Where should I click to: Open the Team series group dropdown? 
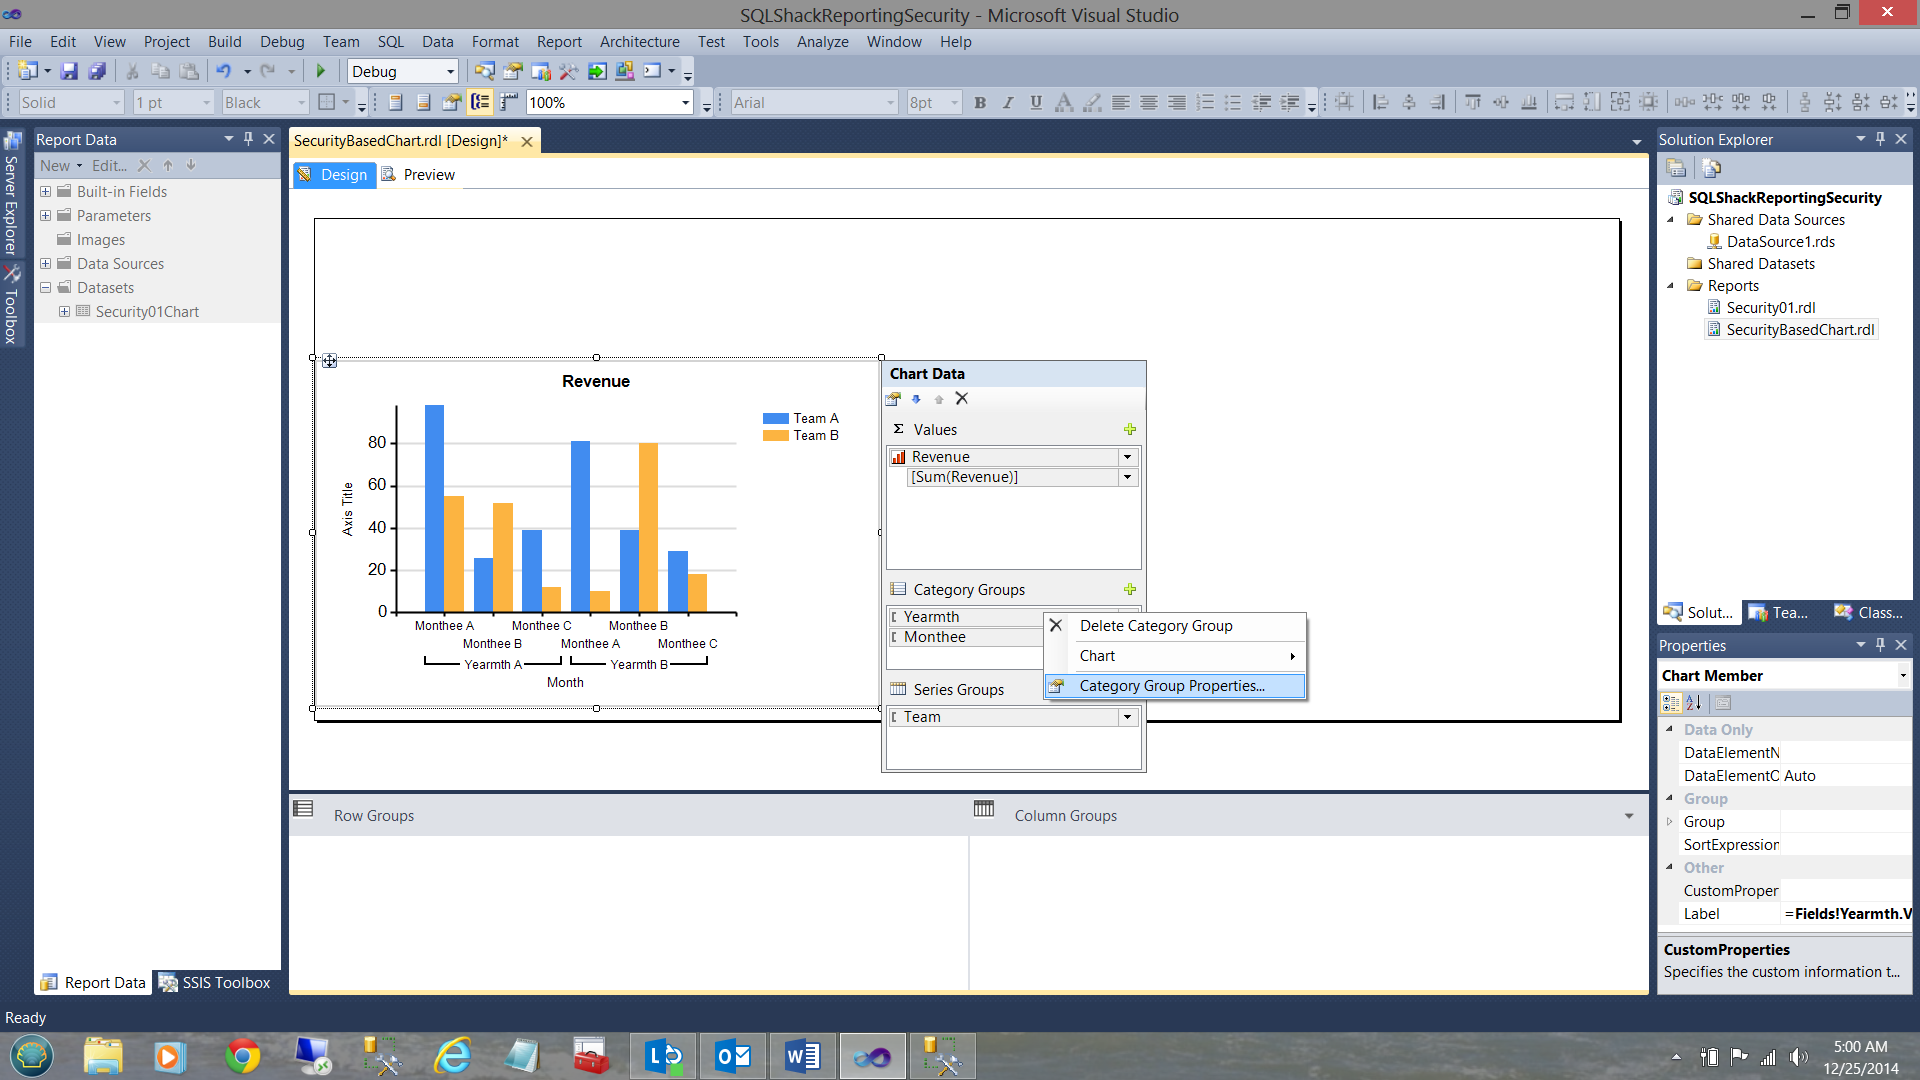pos(1127,717)
